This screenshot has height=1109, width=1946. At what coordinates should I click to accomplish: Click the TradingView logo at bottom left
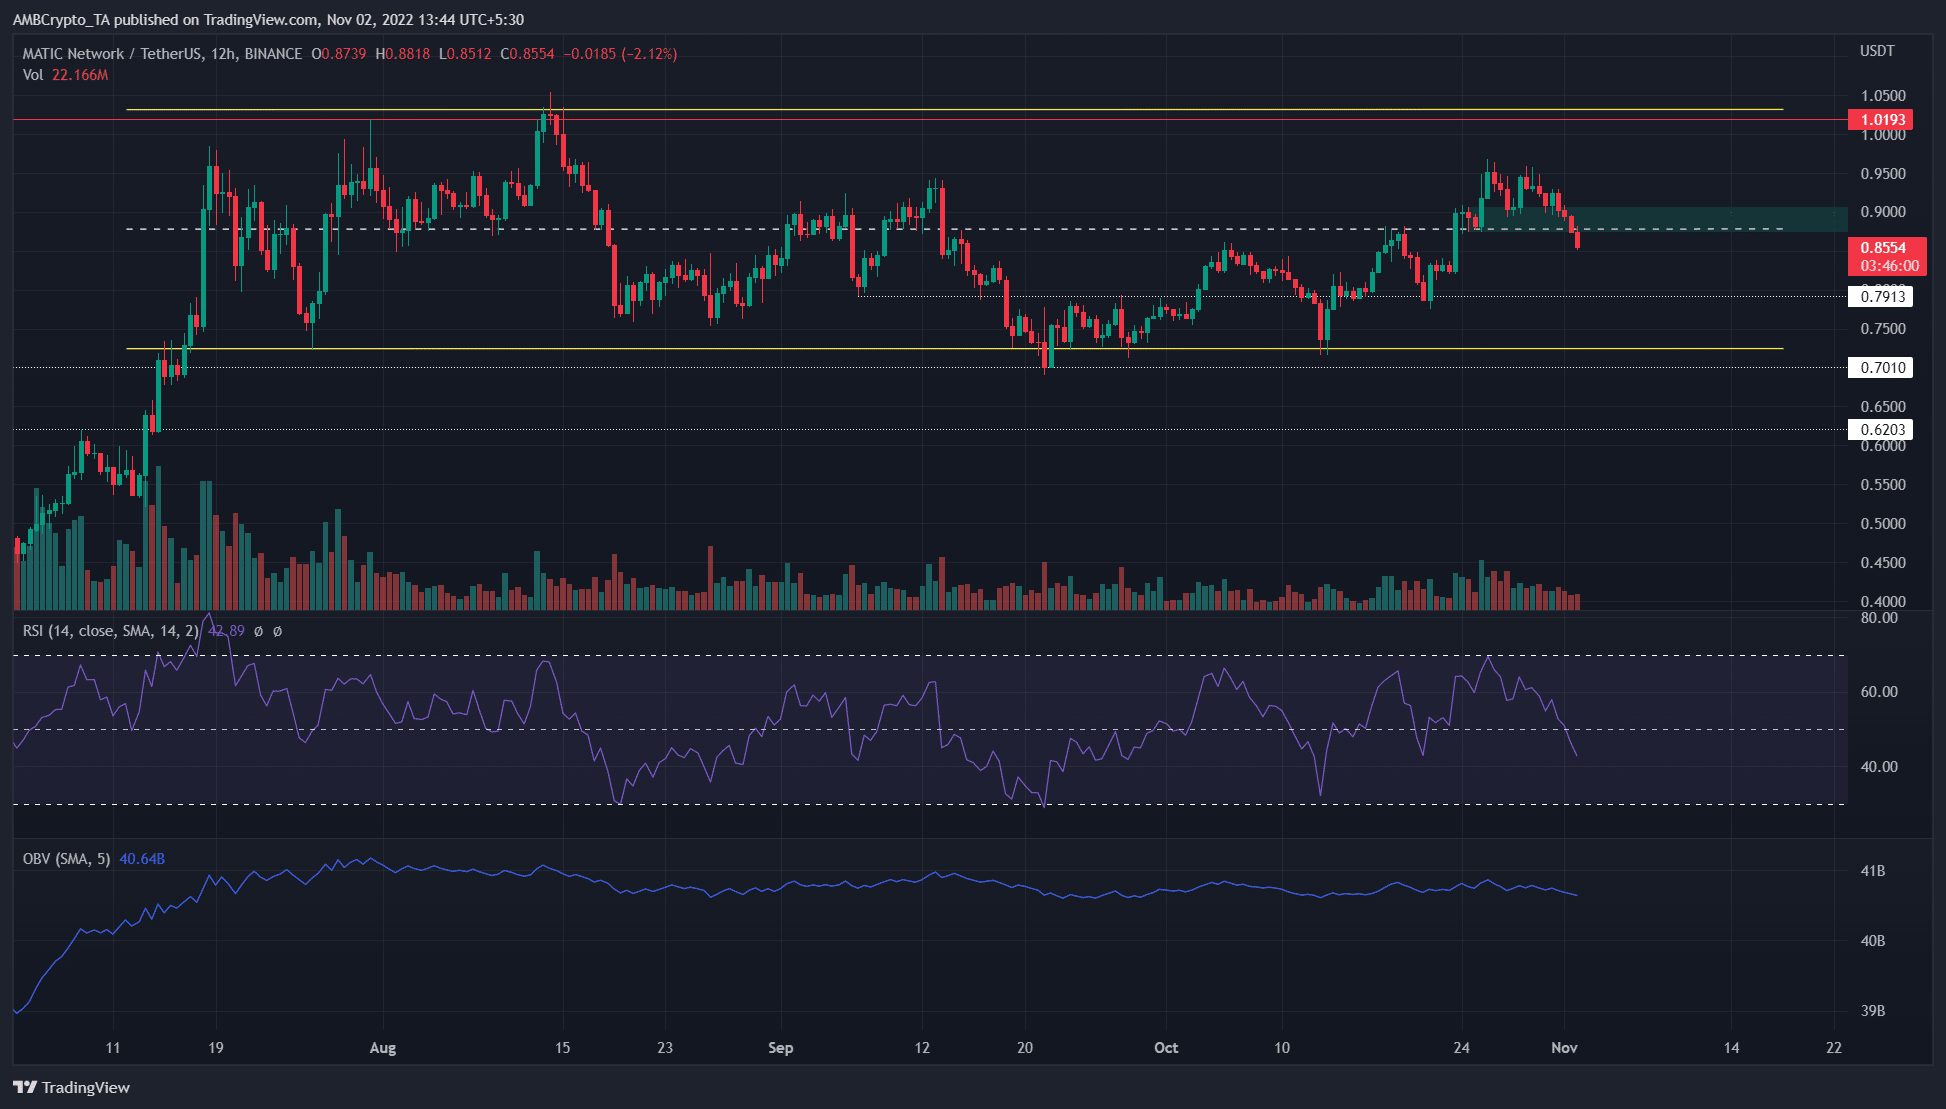pyautogui.click(x=72, y=1087)
